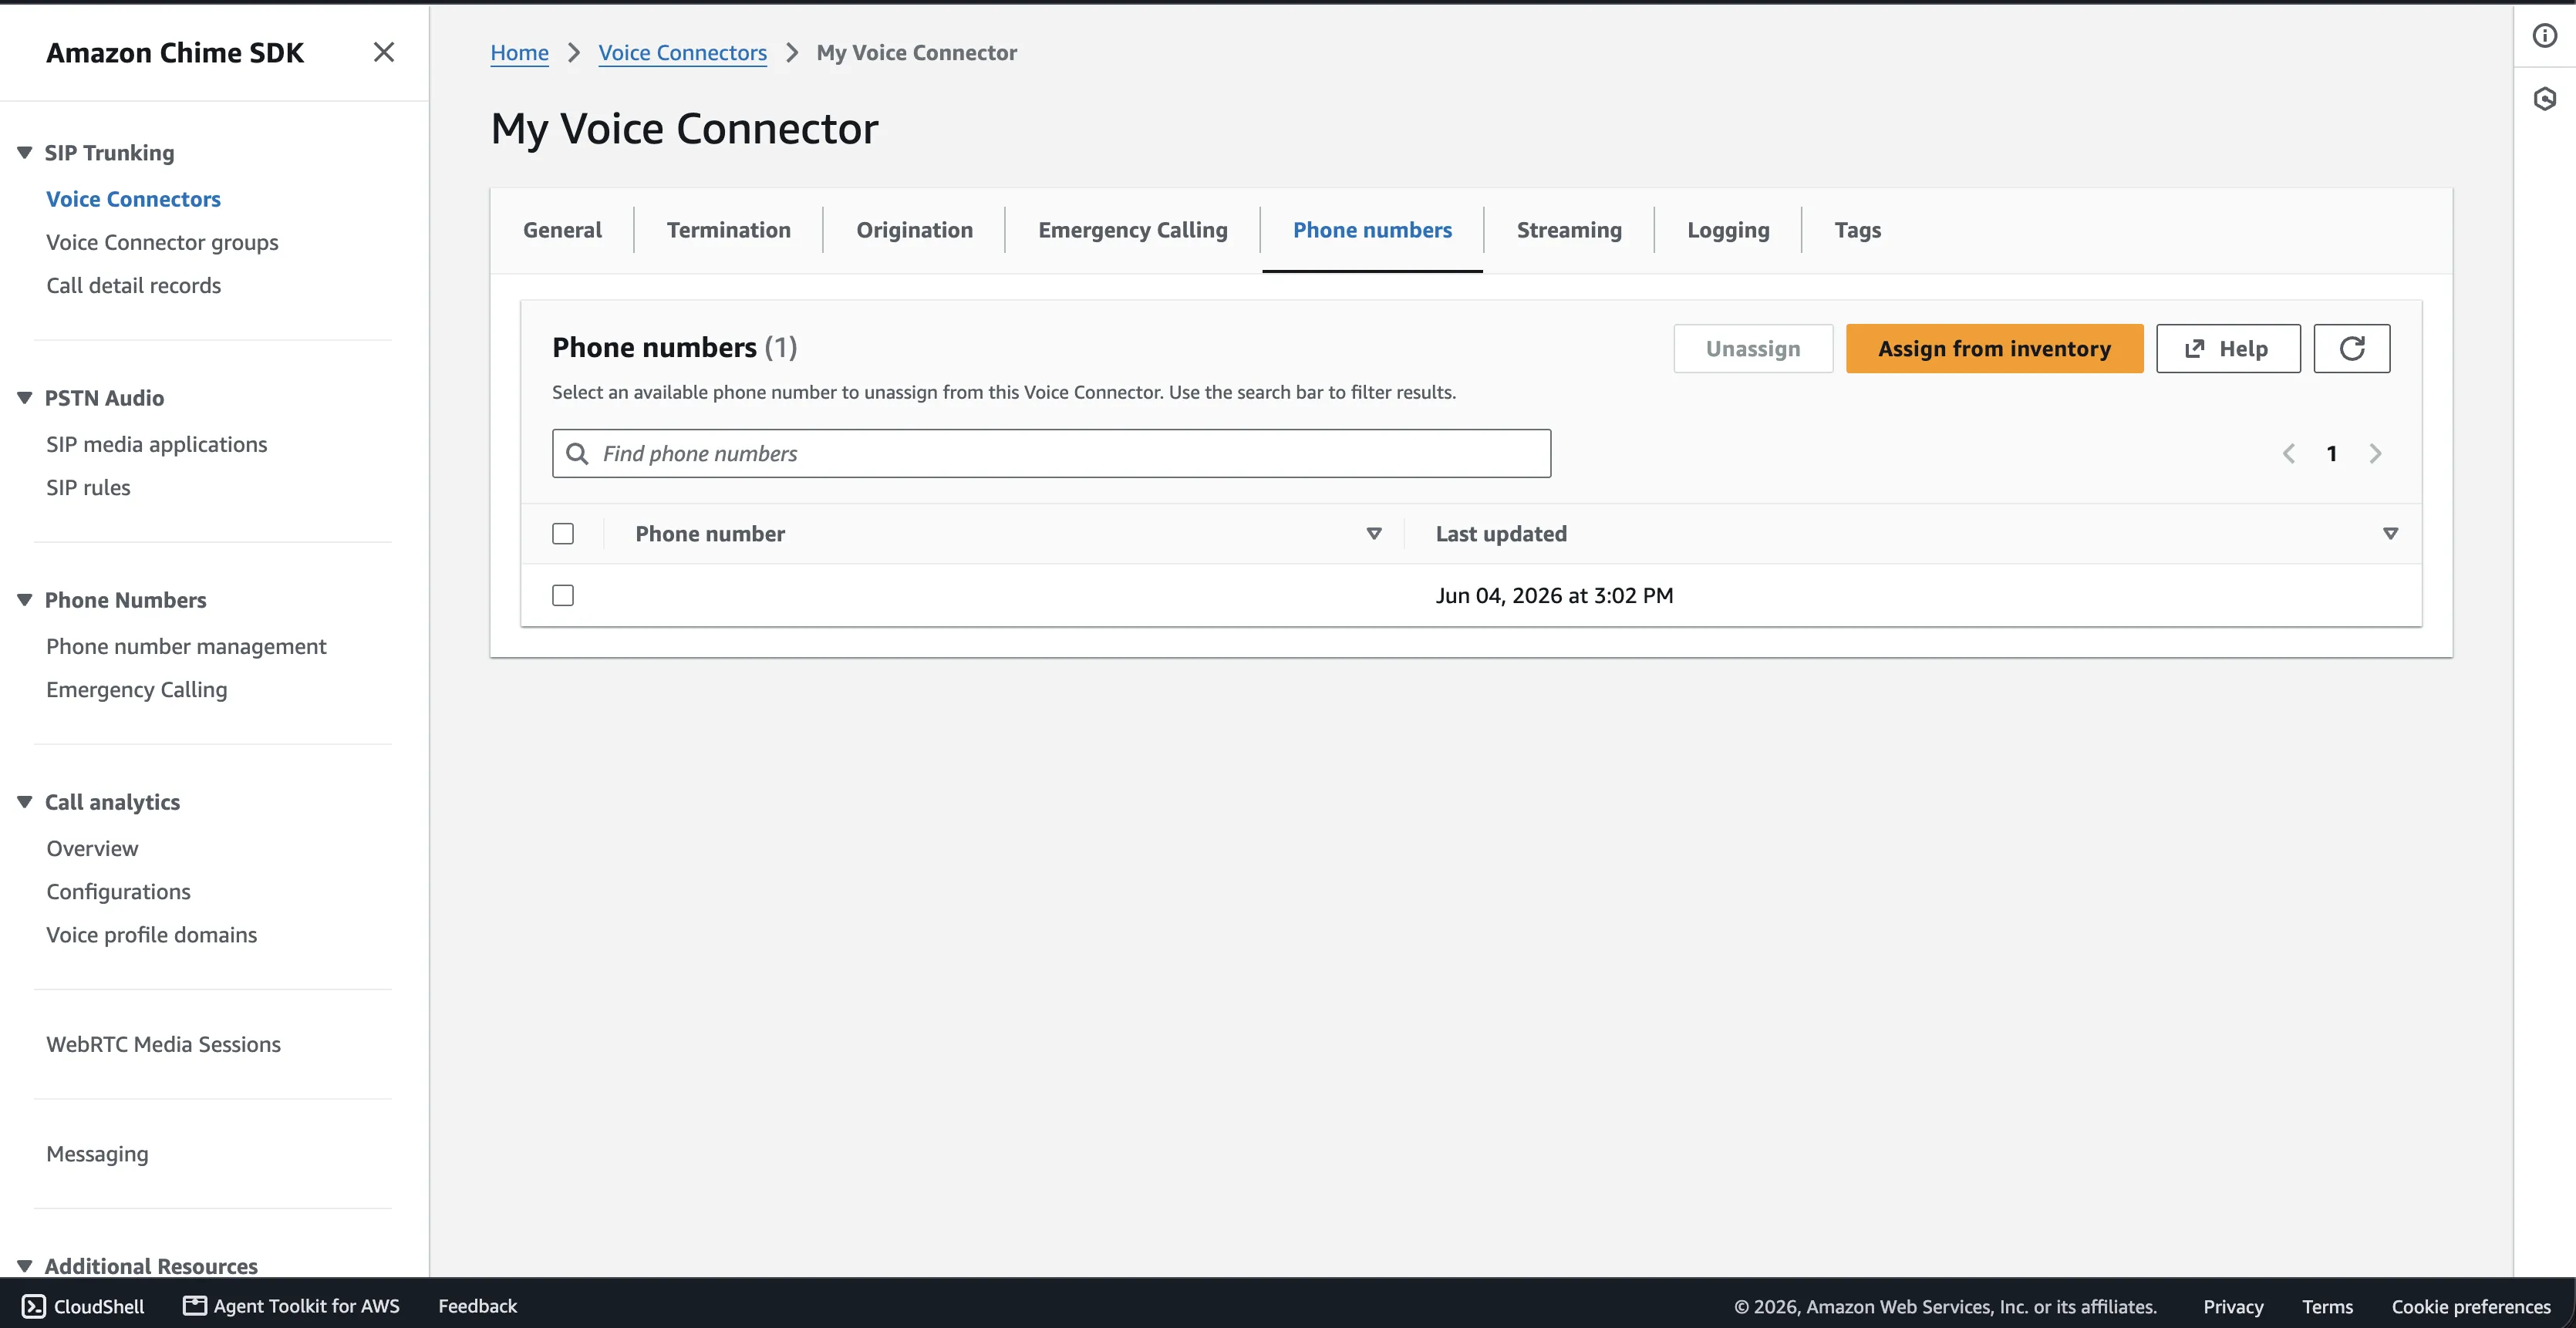Open the hexagon settings icon below info

[x=2545, y=98]
